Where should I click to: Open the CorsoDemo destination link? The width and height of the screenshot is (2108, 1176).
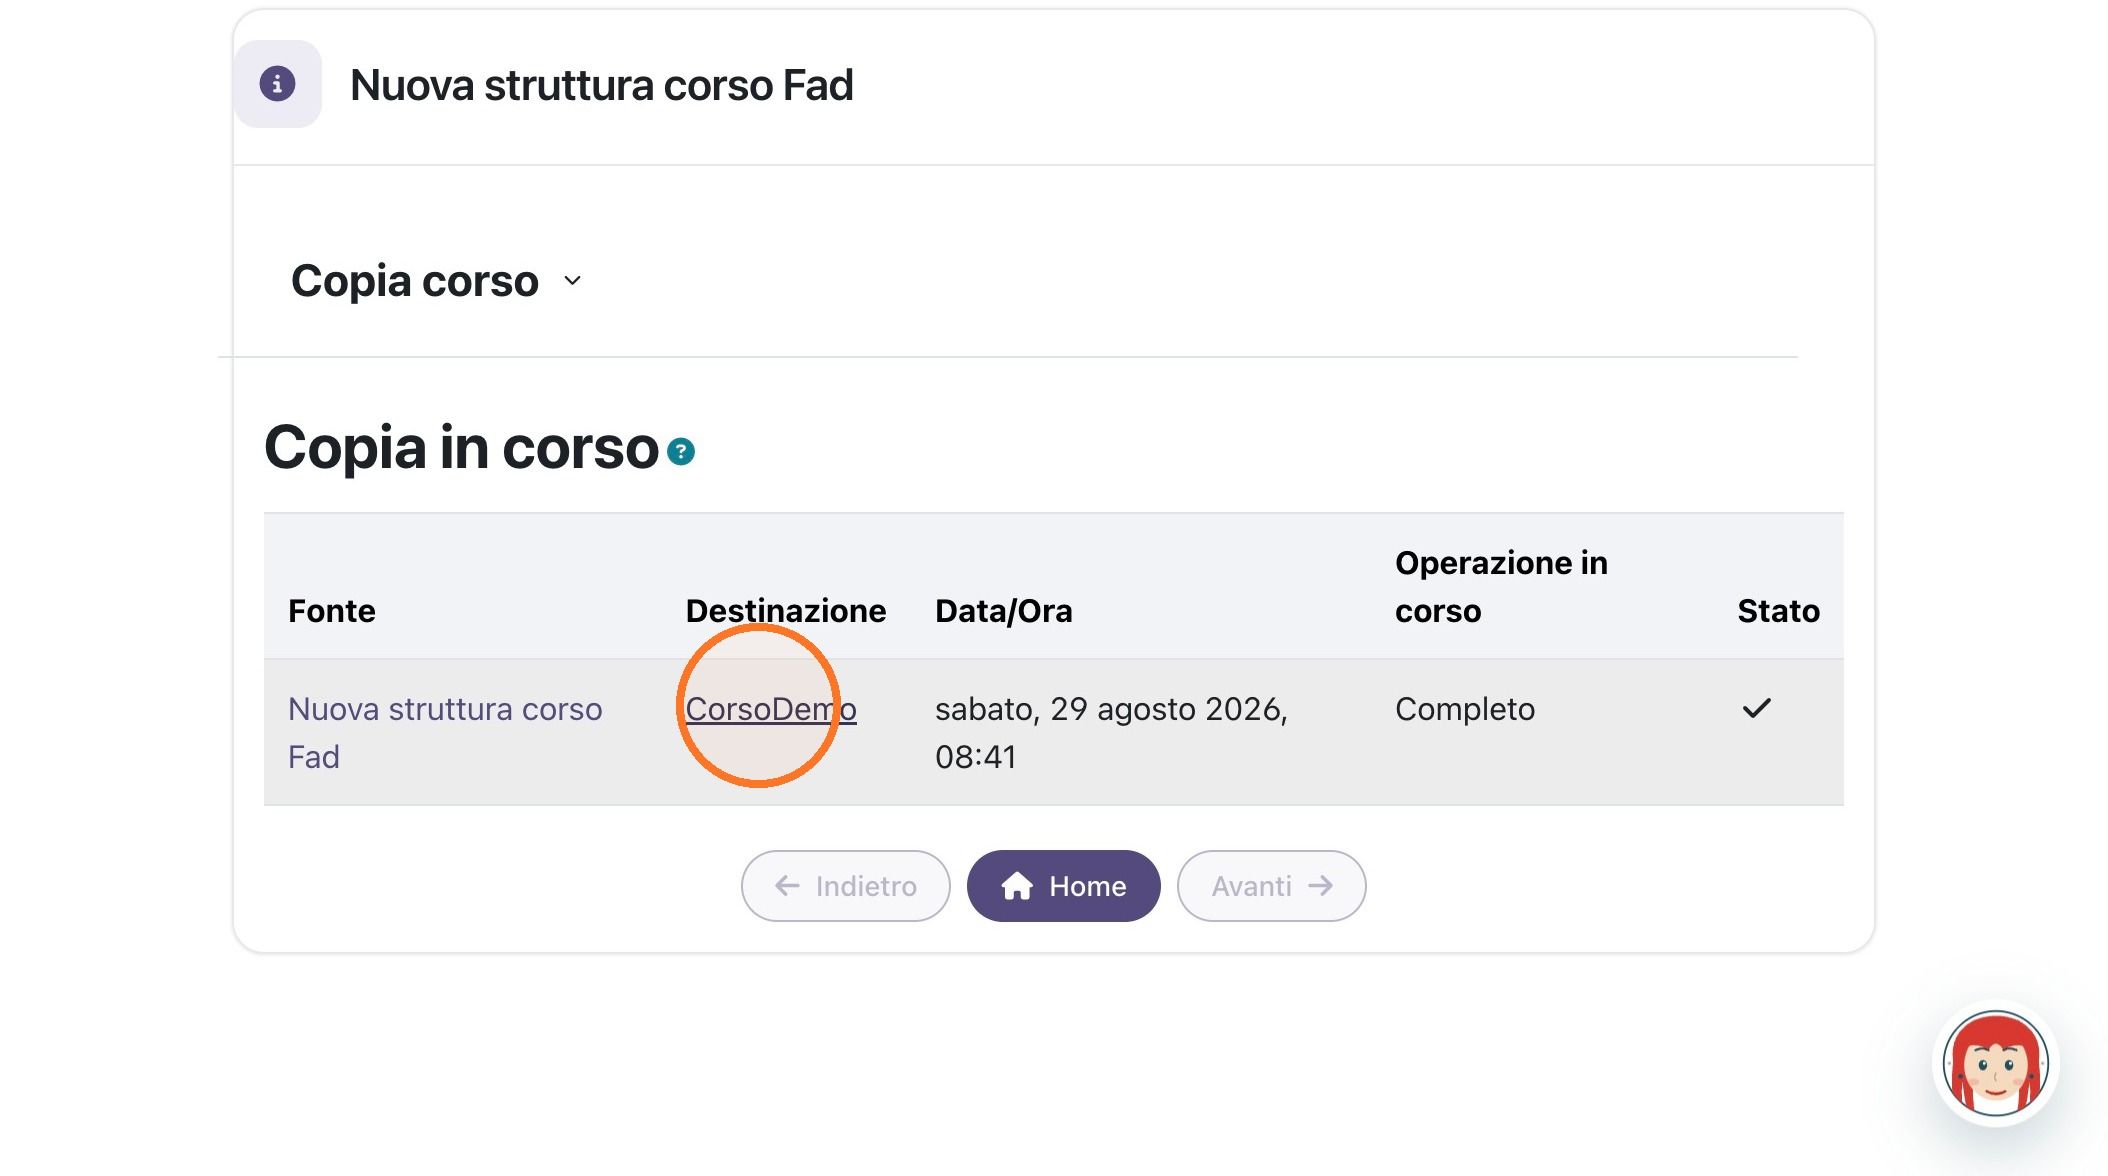tap(771, 709)
